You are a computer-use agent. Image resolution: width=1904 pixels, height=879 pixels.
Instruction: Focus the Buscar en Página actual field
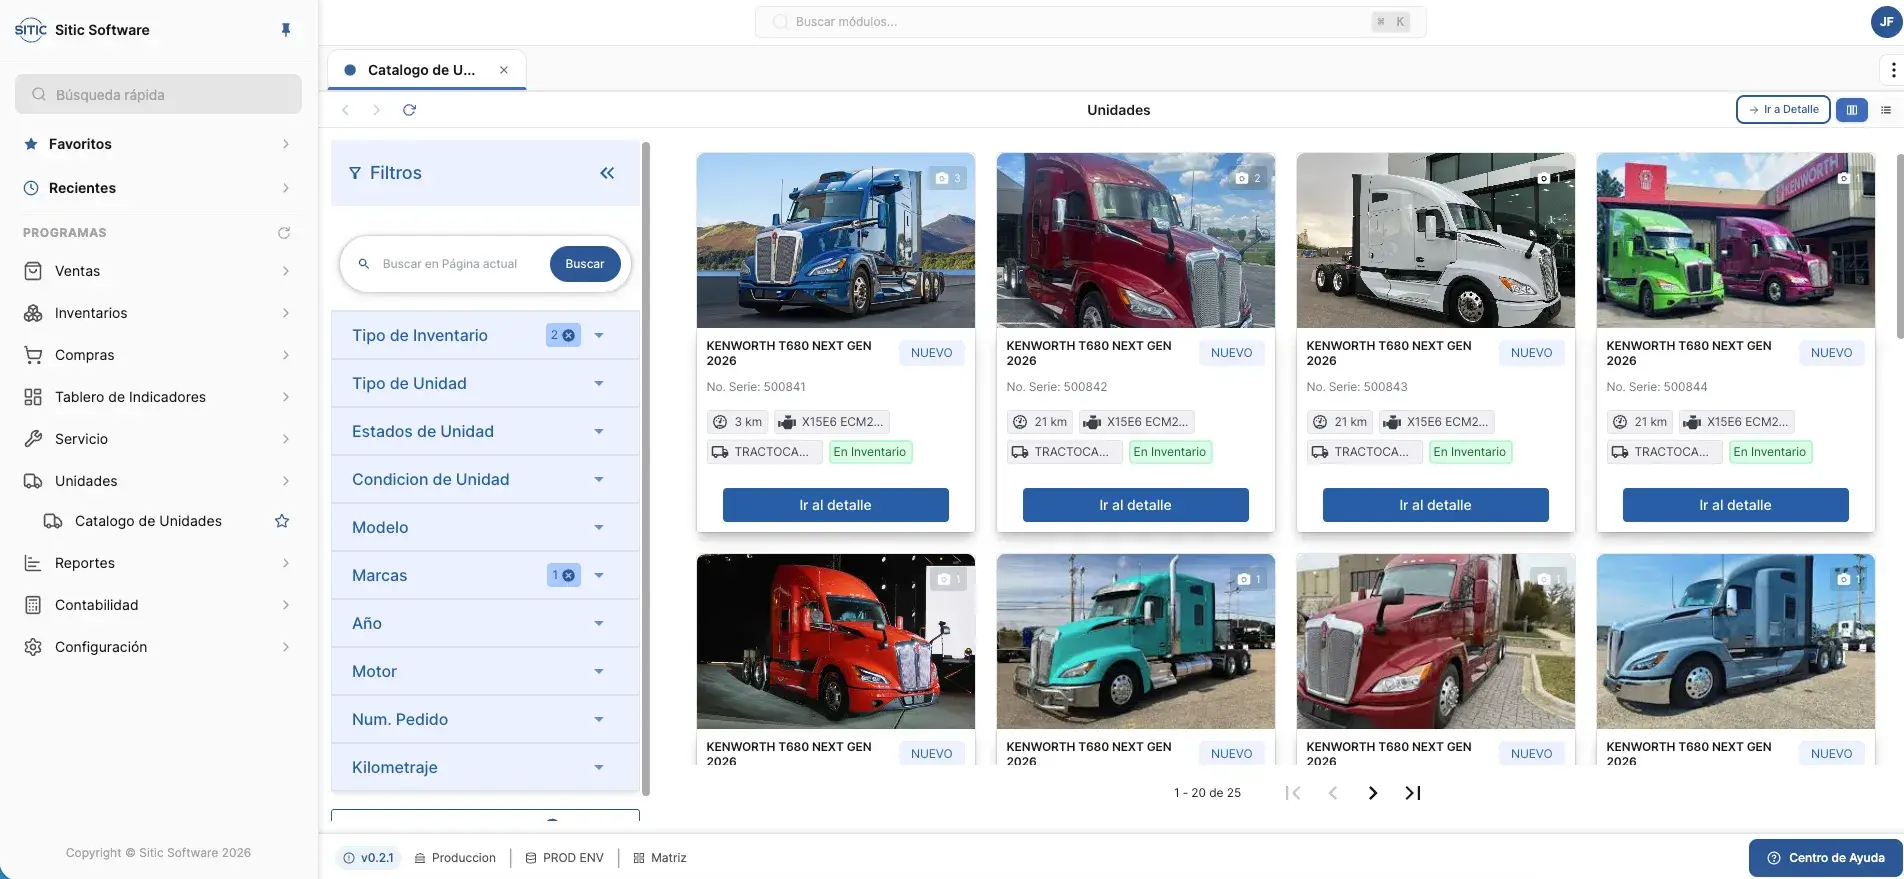(450, 264)
